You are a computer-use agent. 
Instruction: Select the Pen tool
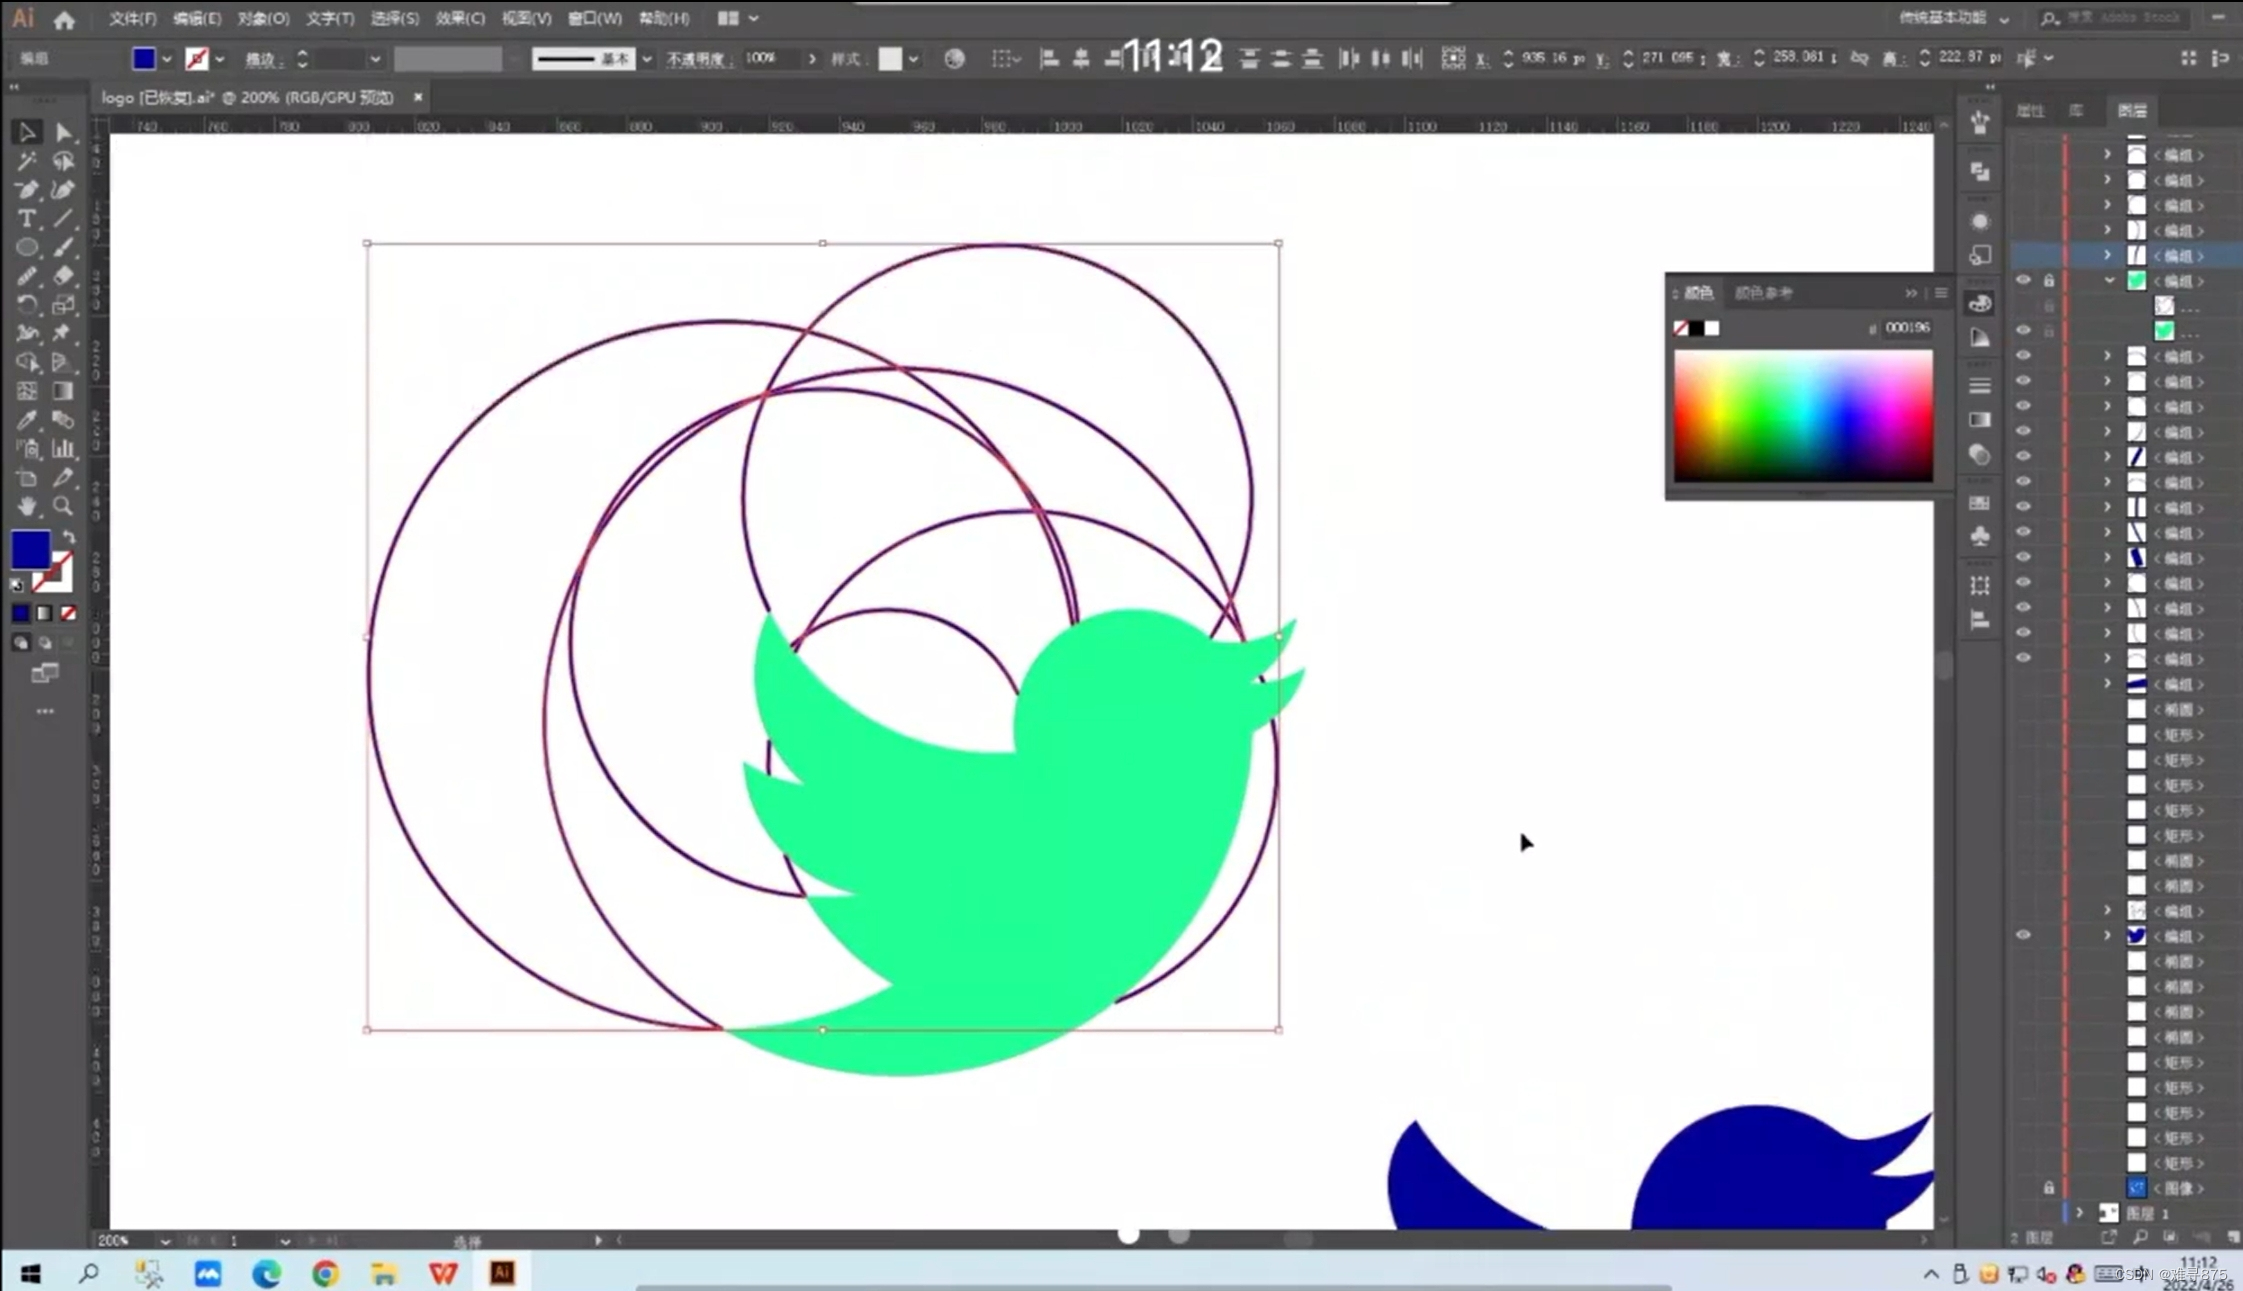27,190
